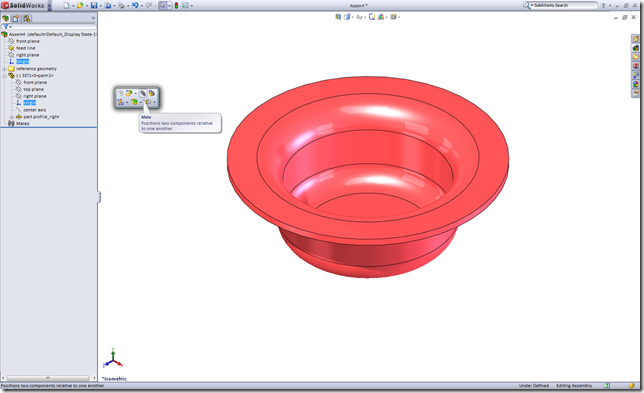
Task: Click the View Orientation cube icon
Action: 347,17
